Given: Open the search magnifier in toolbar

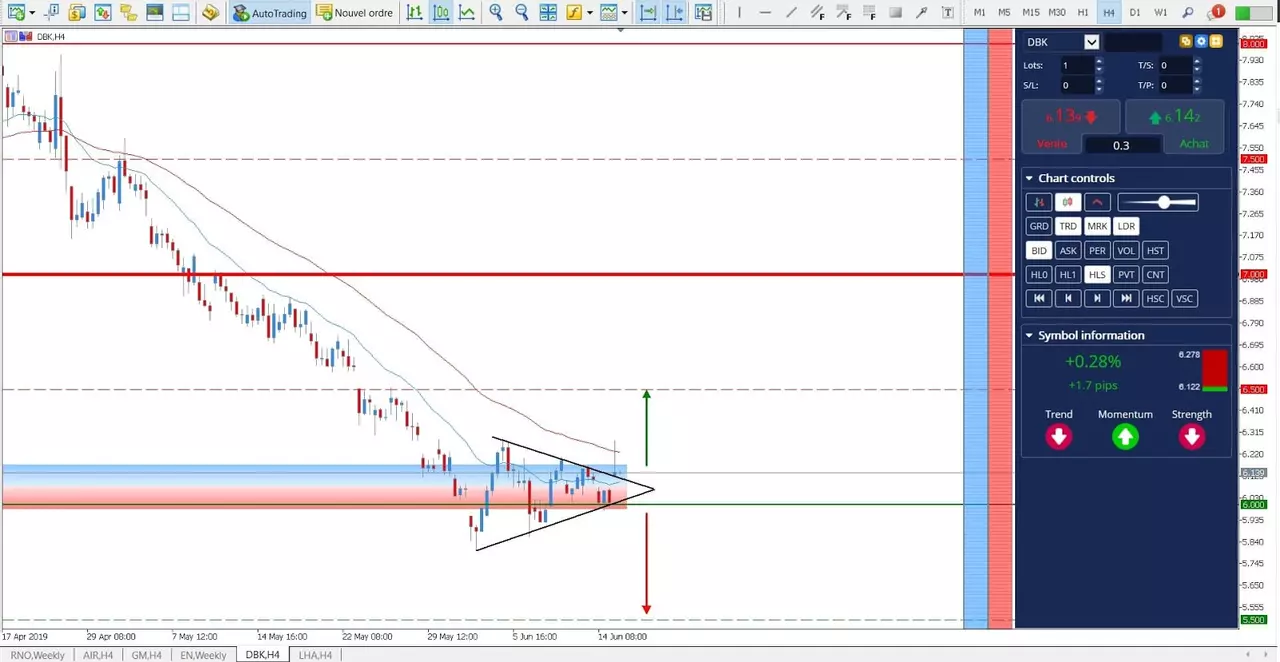Looking at the screenshot, I should pyautogui.click(x=1188, y=13).
